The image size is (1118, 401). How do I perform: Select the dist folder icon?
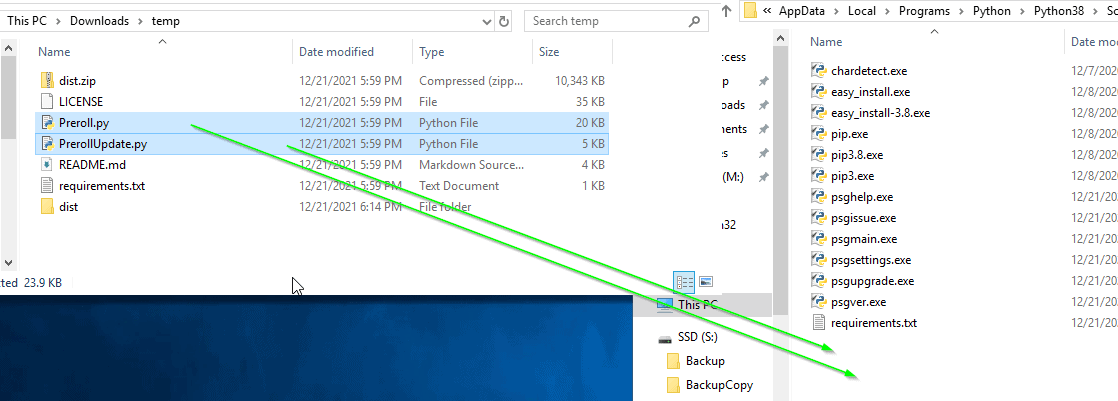click(x=47, y=207)
